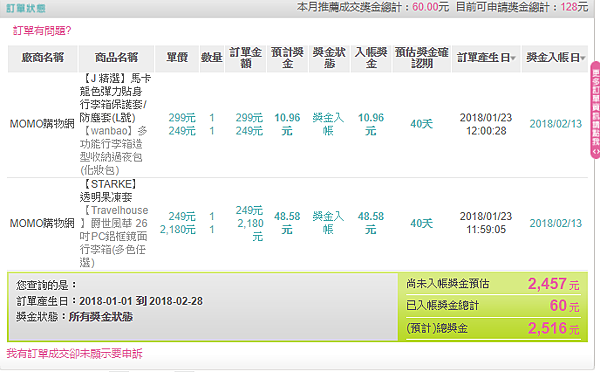The height and width of the screenshot is (372, 600).
Task: Click MOMO購物網 in the 2018/01/23 11:59:05 row
Action: (42, 223)
